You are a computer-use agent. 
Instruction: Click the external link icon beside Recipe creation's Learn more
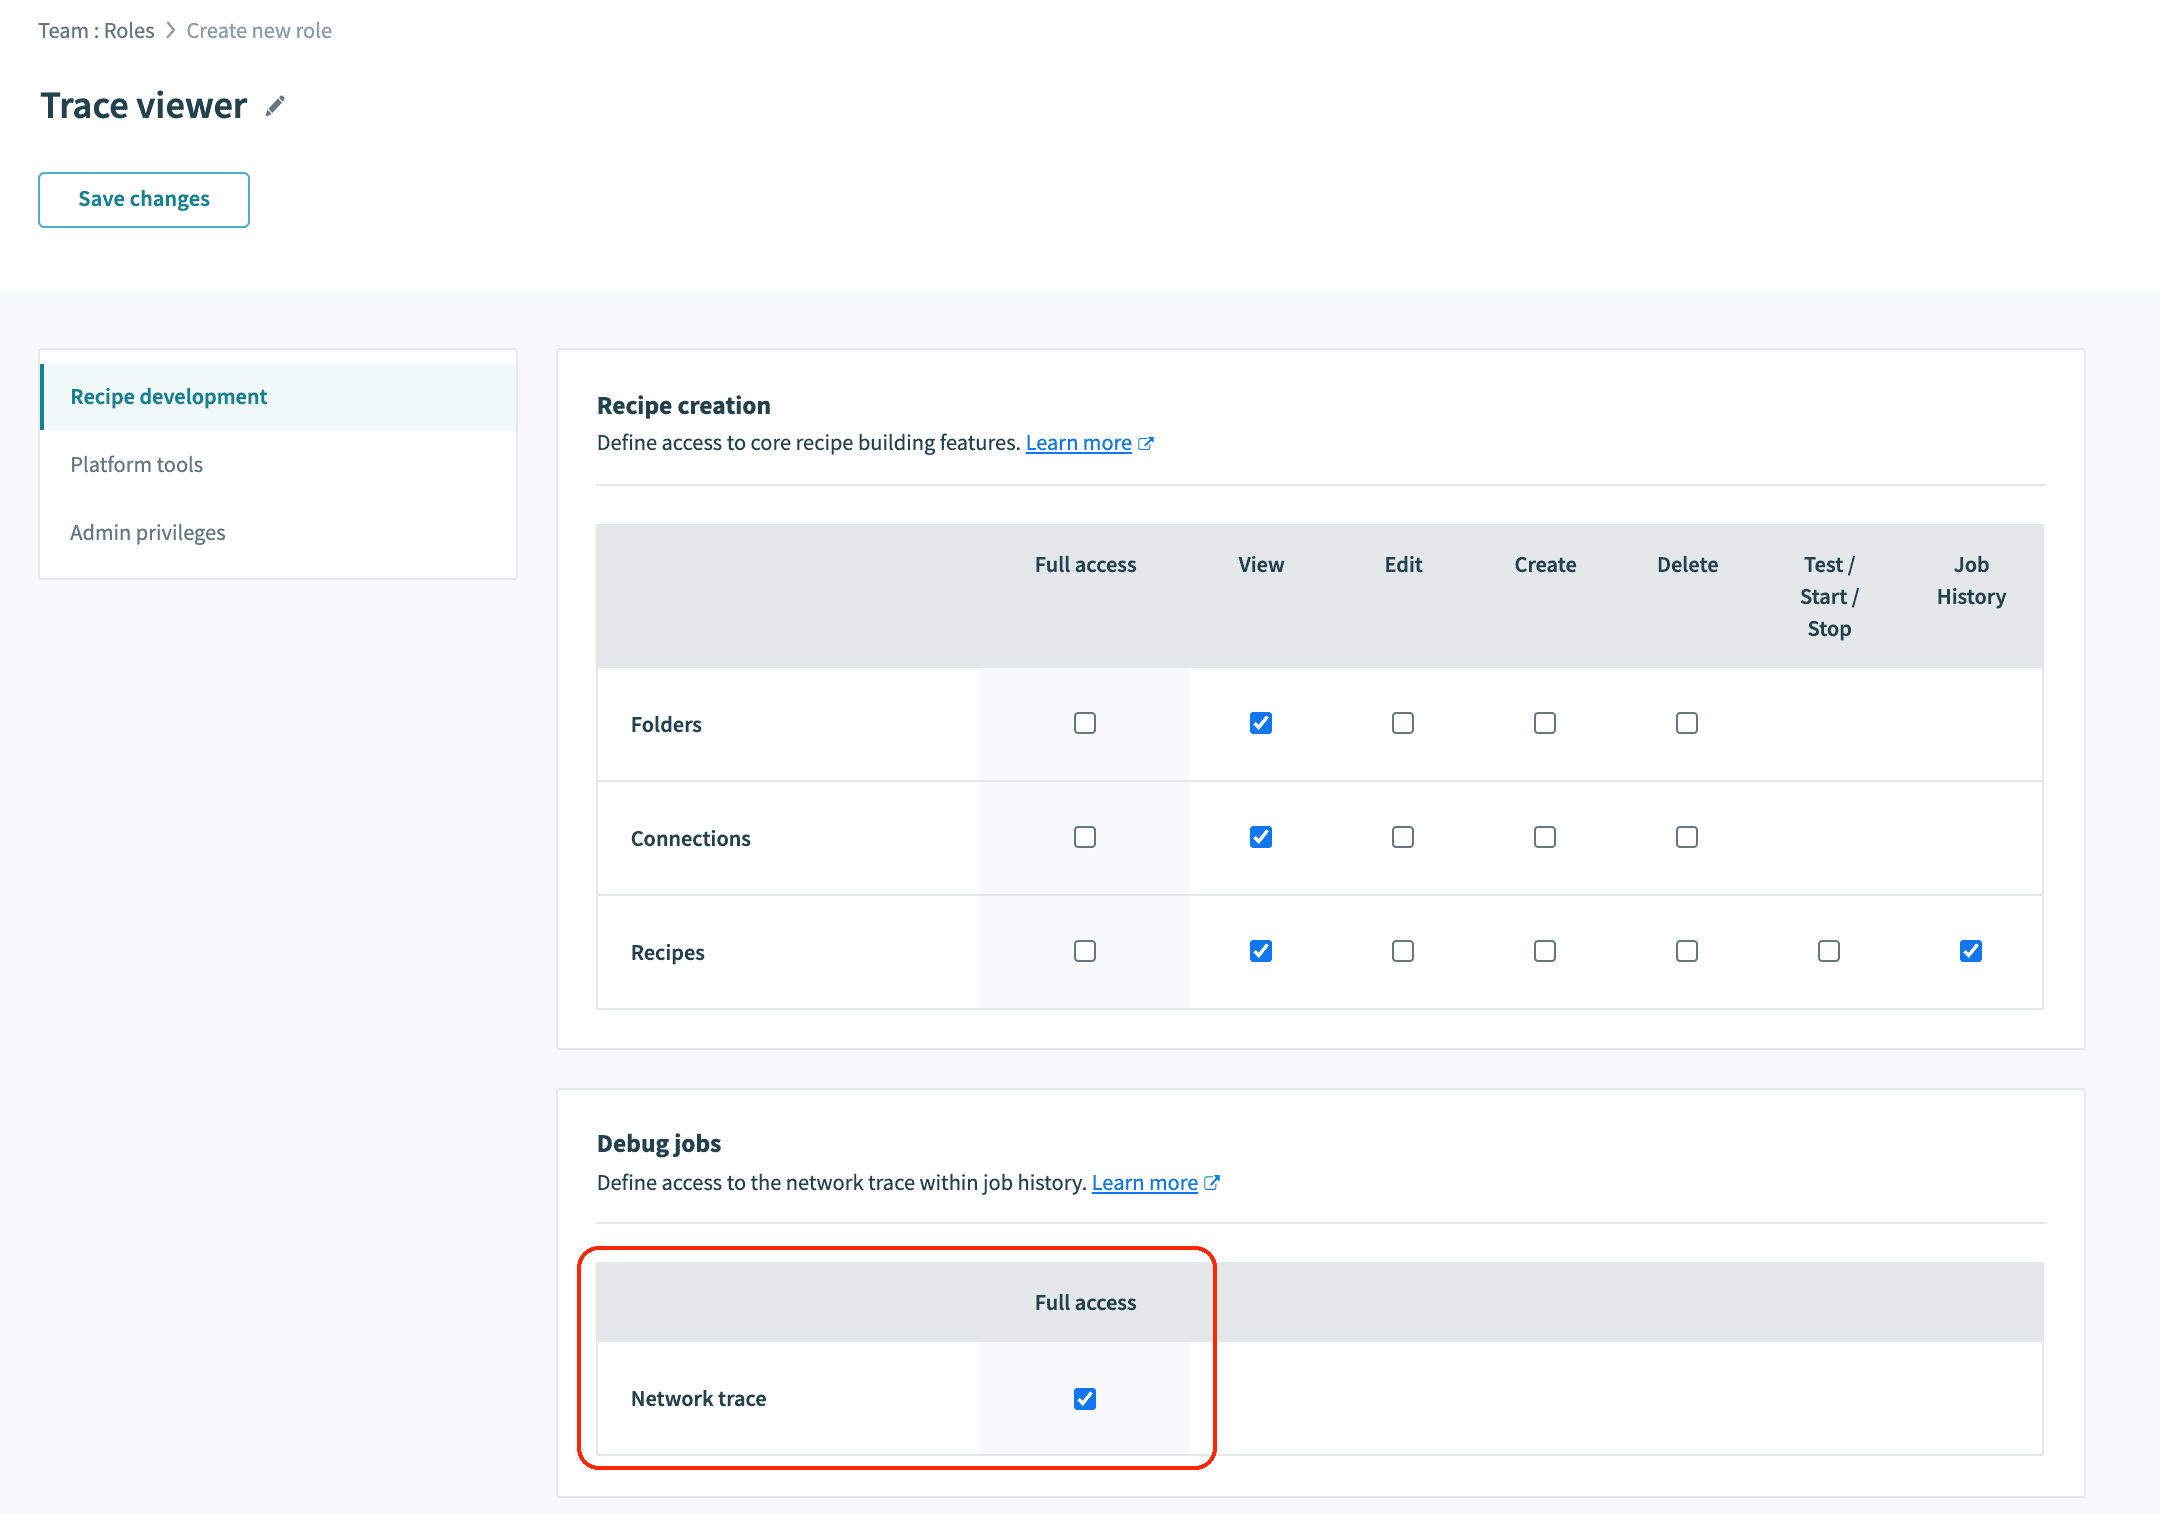tap(1147, 442)
